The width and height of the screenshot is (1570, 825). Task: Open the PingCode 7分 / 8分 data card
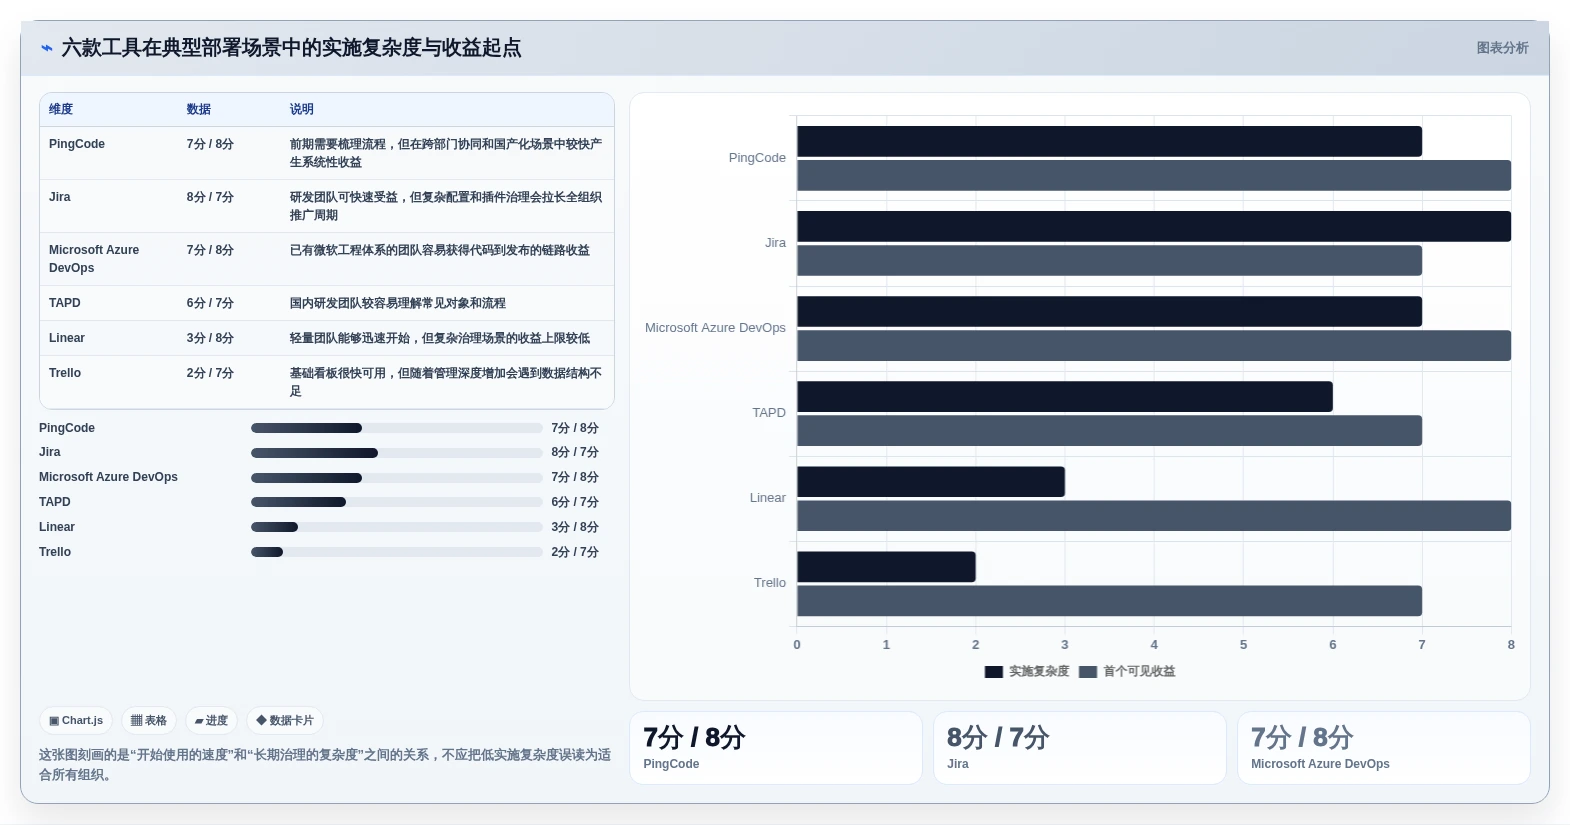click(776, 748)
